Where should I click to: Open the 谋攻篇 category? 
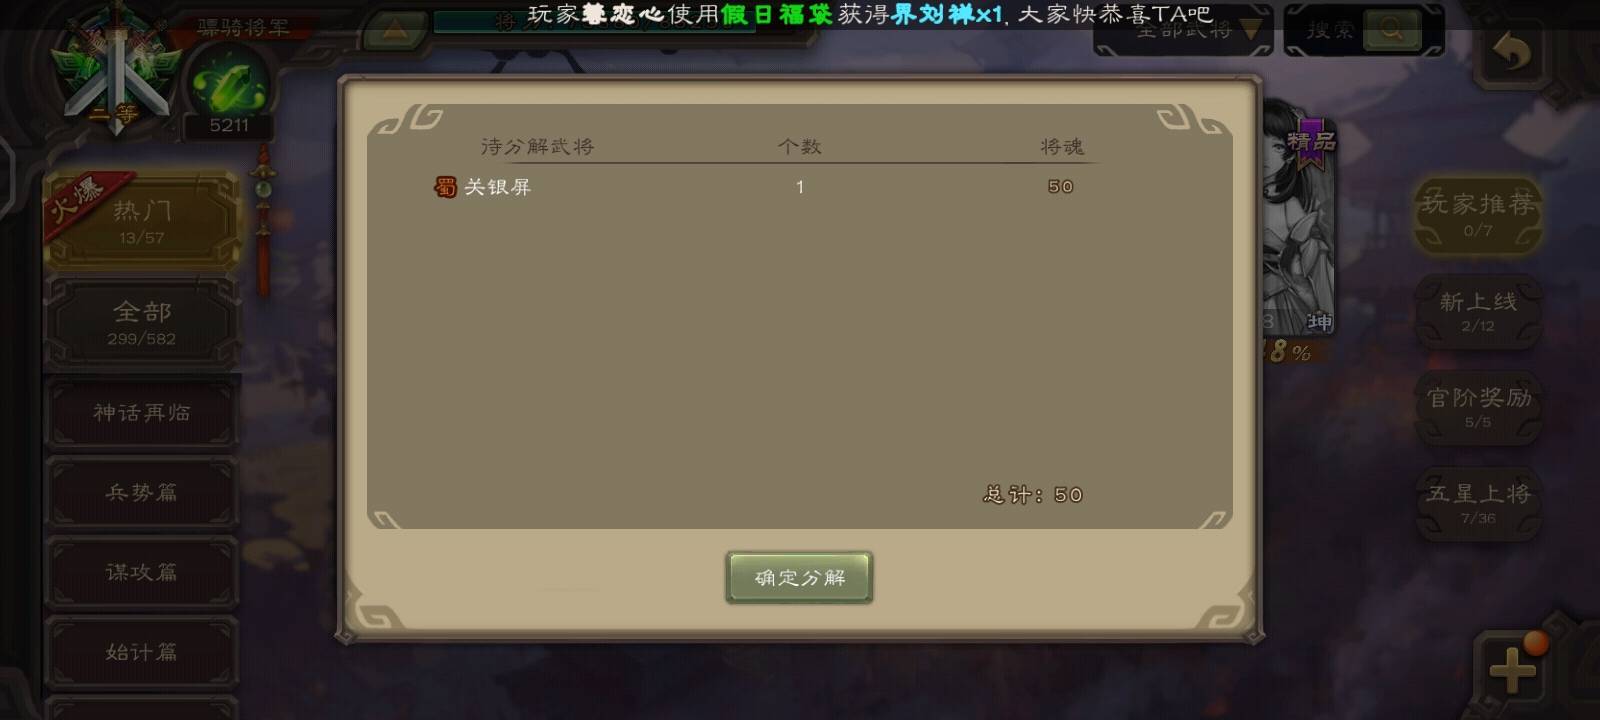[x=141, y=572]
